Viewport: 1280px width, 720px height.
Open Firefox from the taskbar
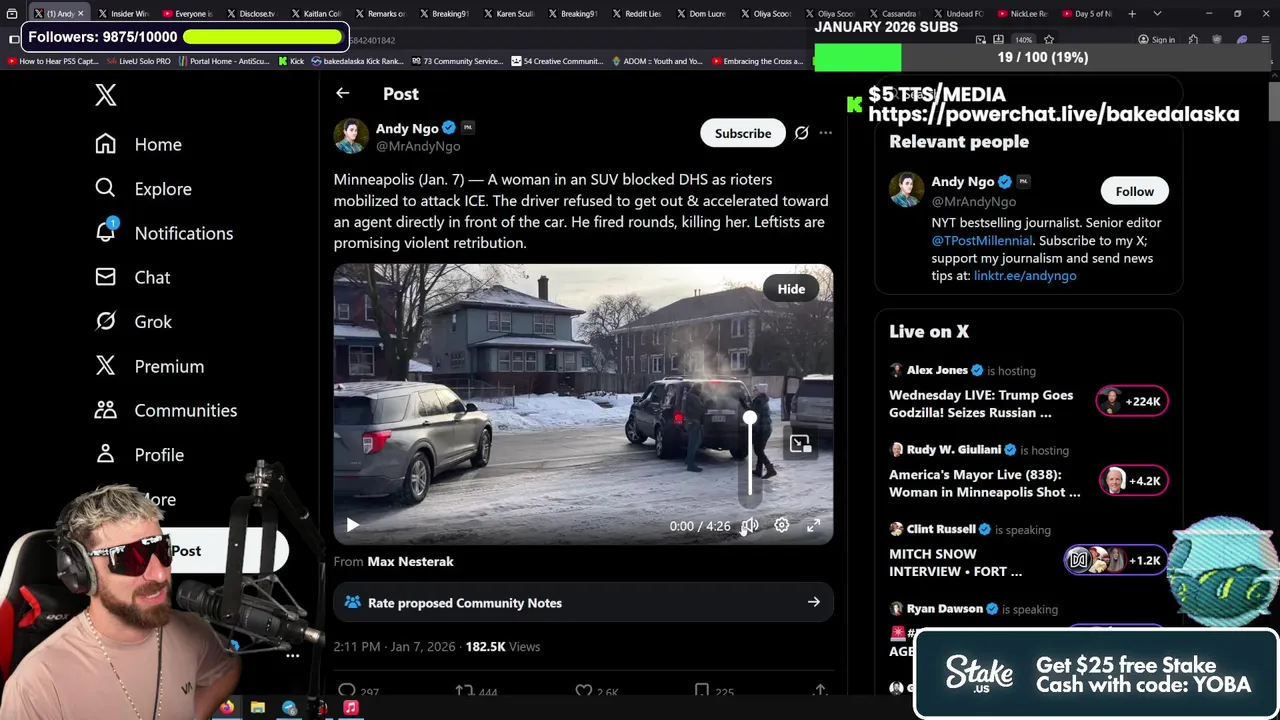pos(227,707)
